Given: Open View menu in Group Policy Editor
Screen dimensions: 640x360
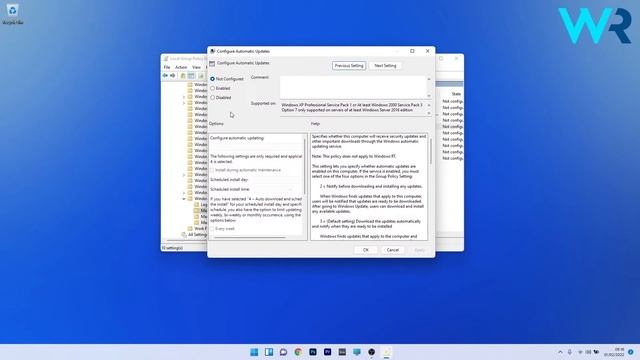Looking at the screenshot, I should point(196,67).
